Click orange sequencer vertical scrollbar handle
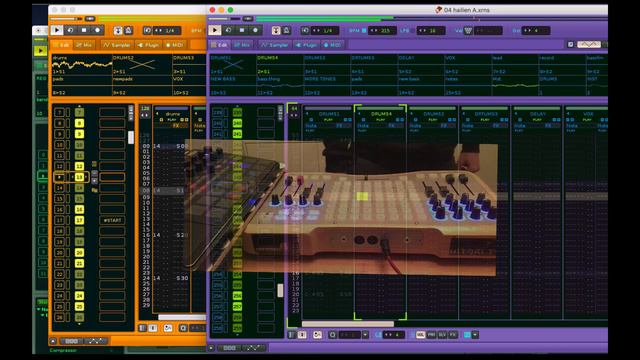This screenshot has width=640, height=360. pyautogui.click(x=131, y=137)
